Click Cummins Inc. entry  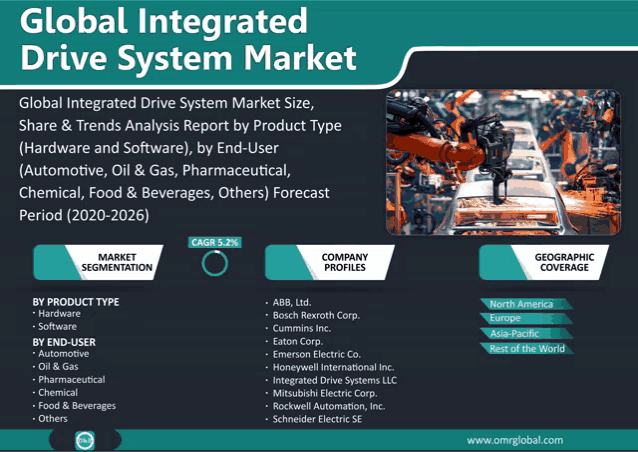302,328
